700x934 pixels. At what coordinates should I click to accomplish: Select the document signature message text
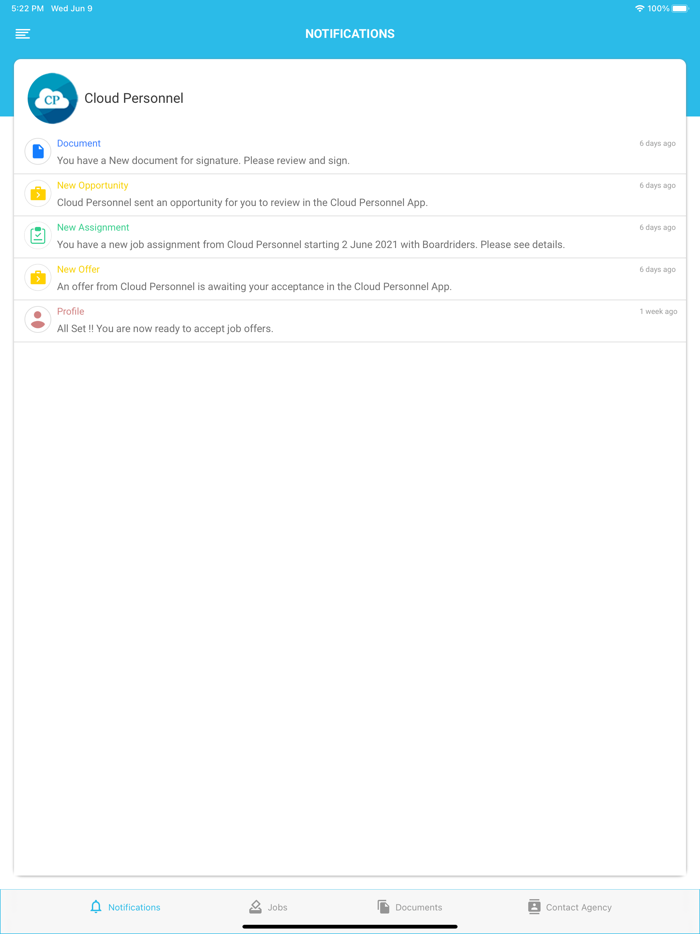click(x=203, y=160)
